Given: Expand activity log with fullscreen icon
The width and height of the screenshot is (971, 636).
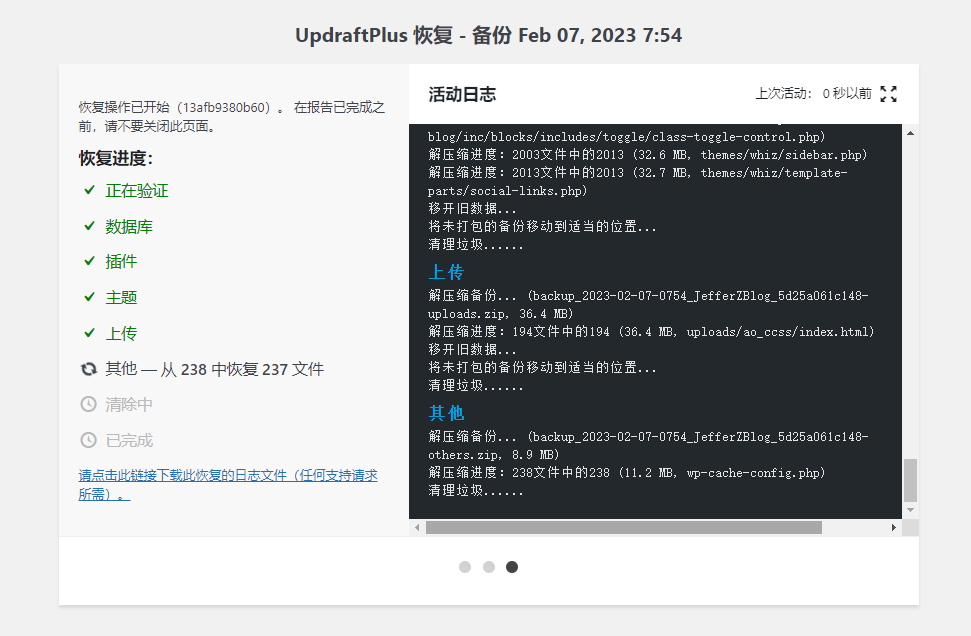Looking at the screenshot, I should click(x=889, y=94).
